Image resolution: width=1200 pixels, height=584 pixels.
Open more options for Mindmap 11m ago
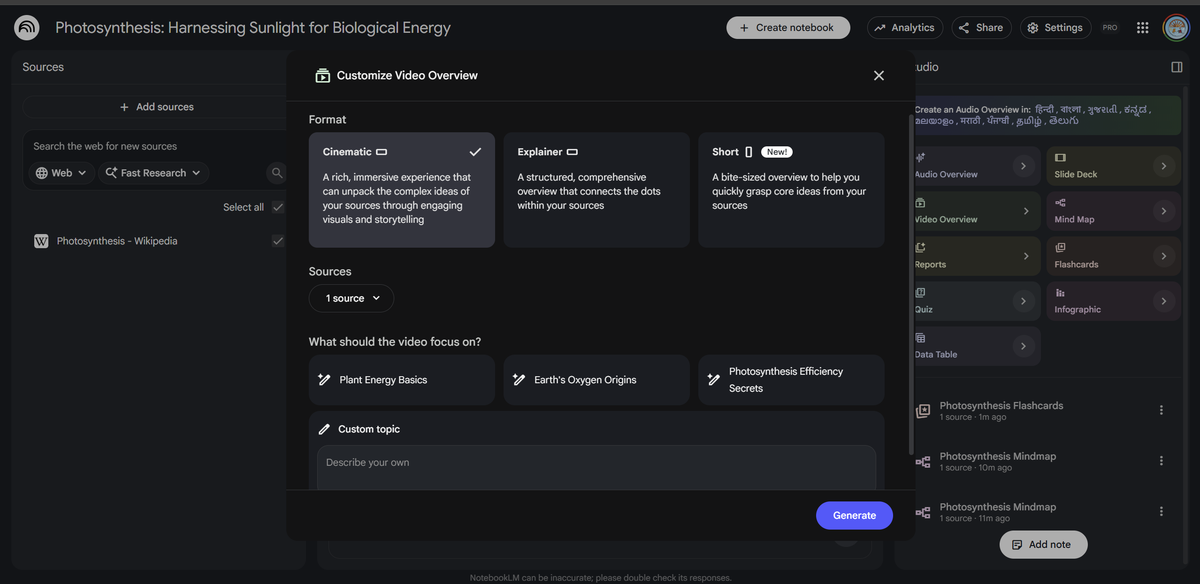pyautogui.click(x=1161, y=511)
